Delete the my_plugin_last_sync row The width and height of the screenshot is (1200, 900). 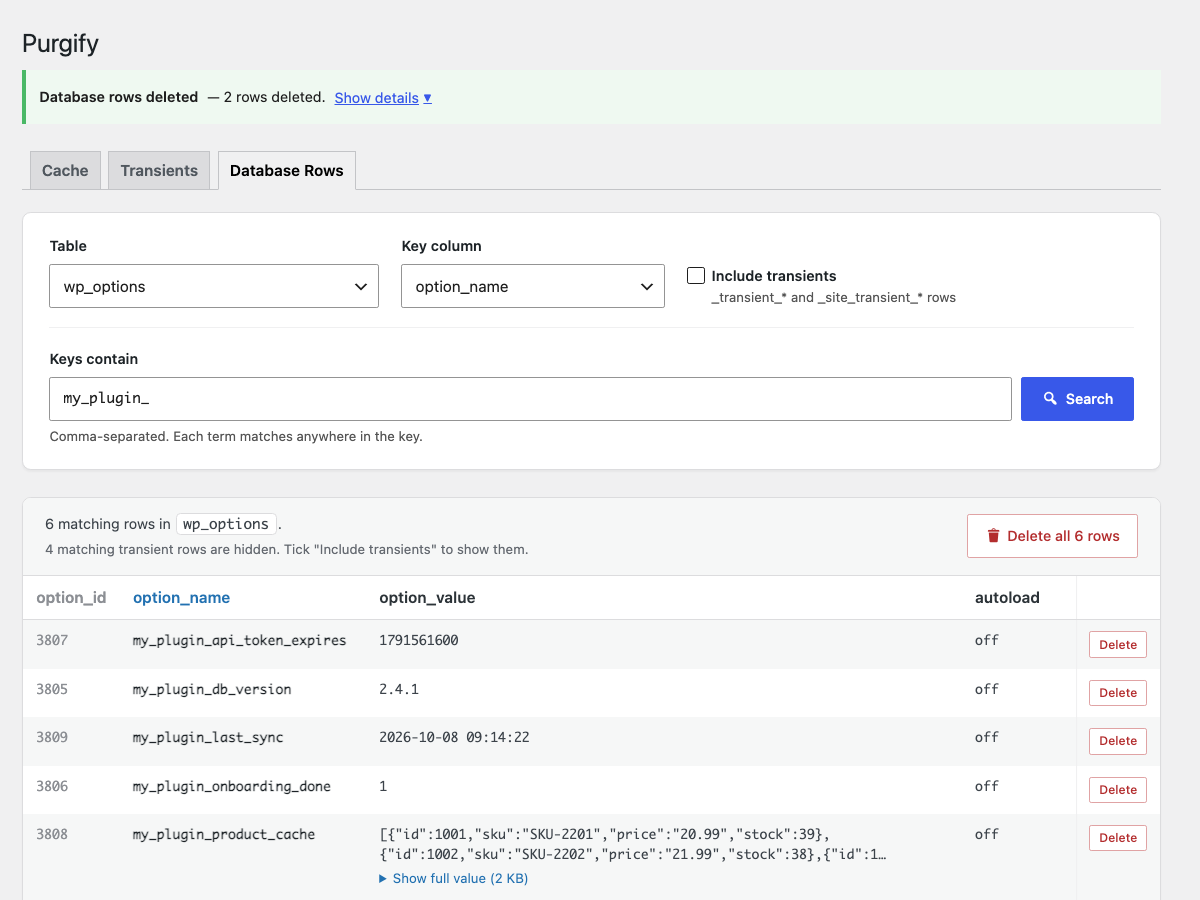pos(1118,741)
